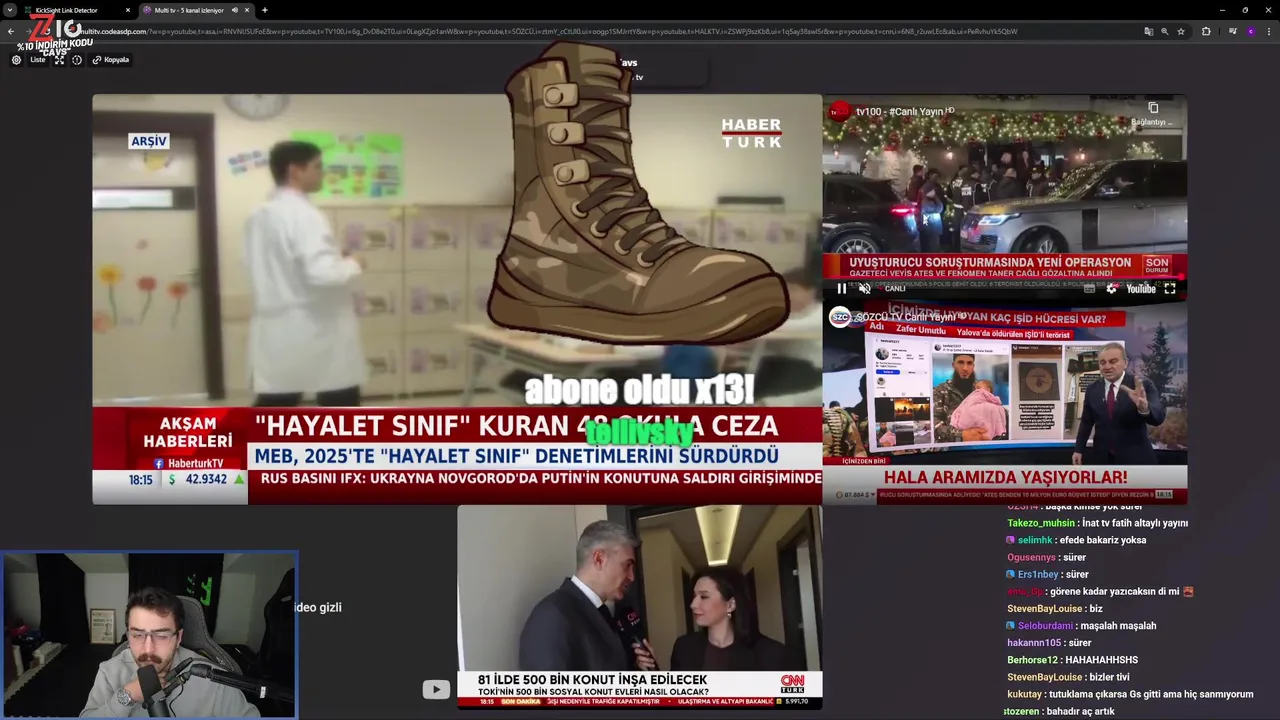Screen dimensions: 1280x720
Task: Open the tv100 - #Canlı Yayın title link
Action: [x=900, y=111]
